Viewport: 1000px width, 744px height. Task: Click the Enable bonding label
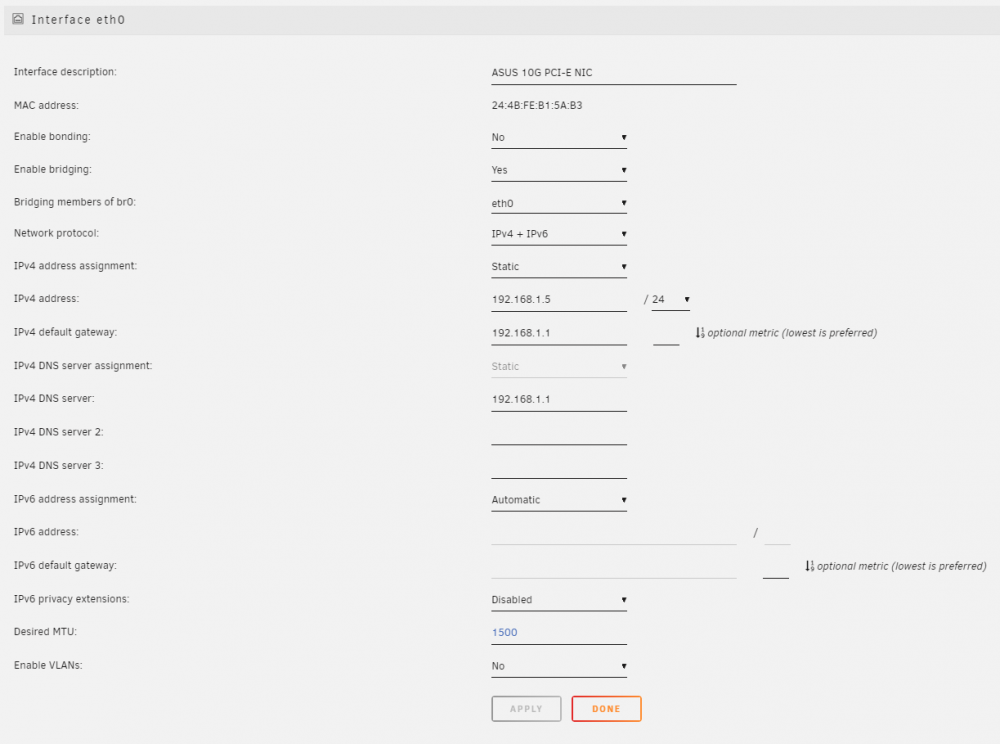point(52,136)
